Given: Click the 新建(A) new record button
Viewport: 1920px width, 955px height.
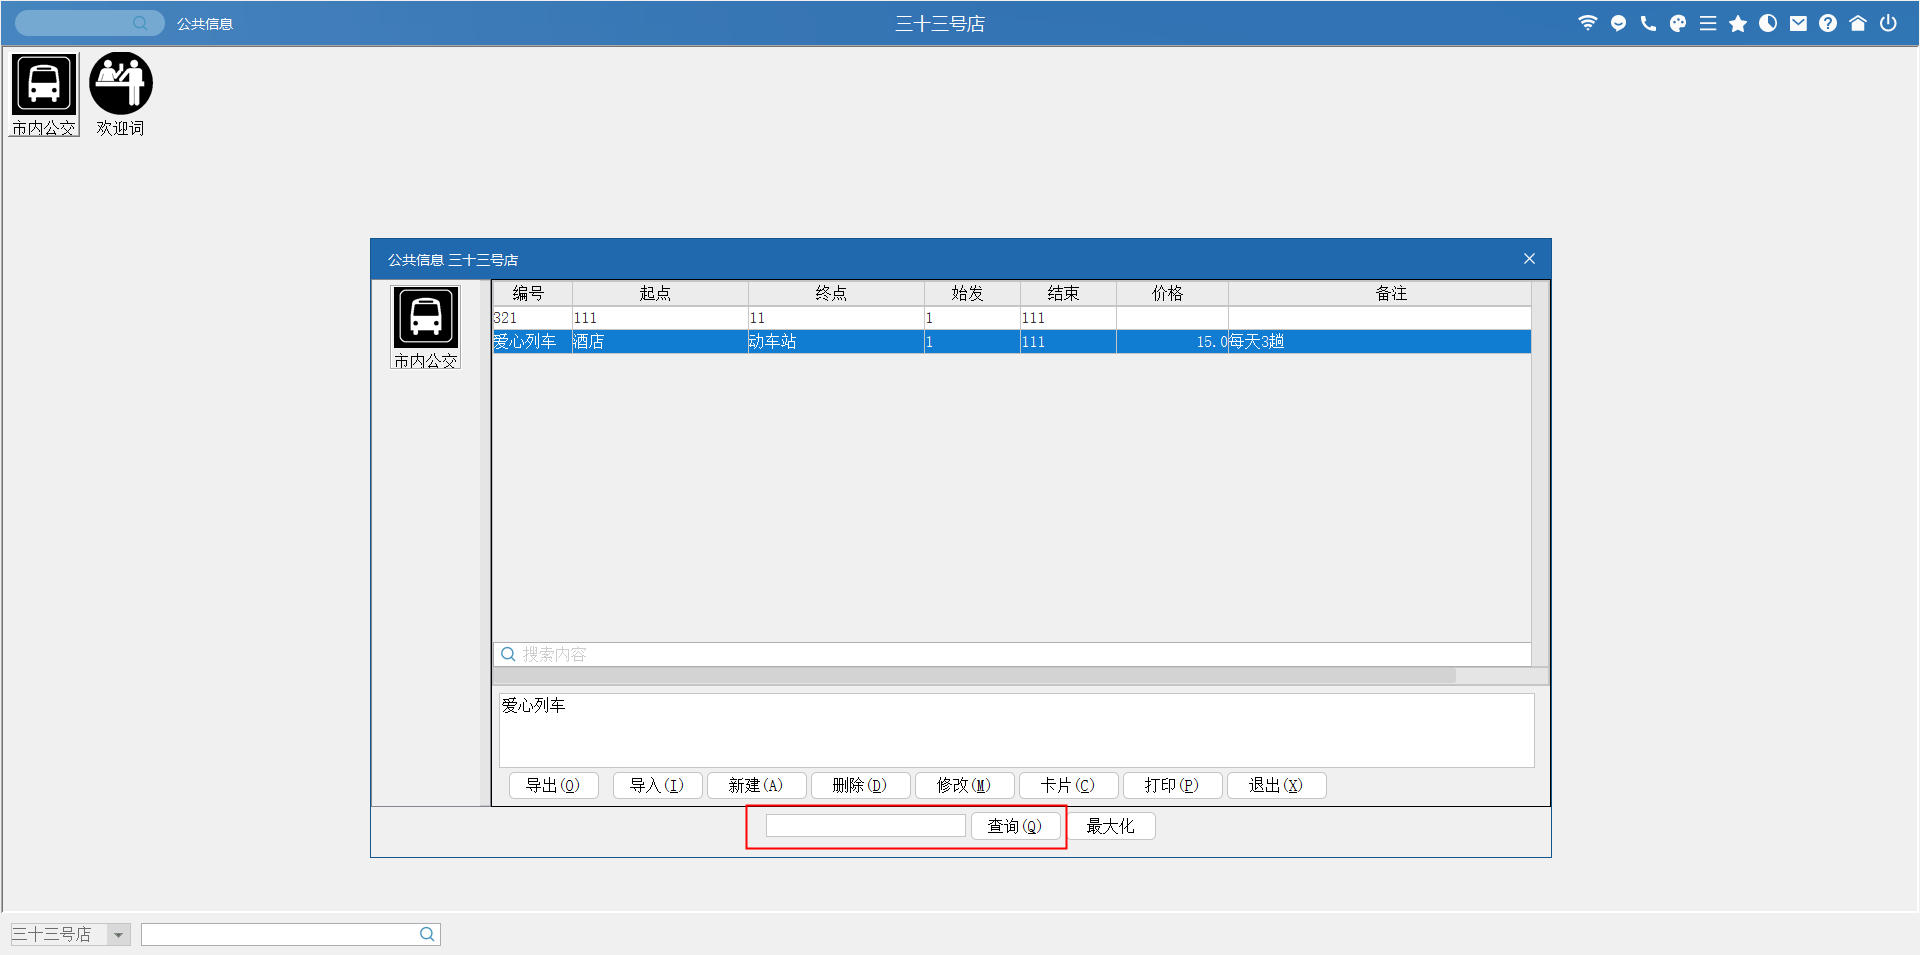Looking at the screenshot, I should click(757, 785).
